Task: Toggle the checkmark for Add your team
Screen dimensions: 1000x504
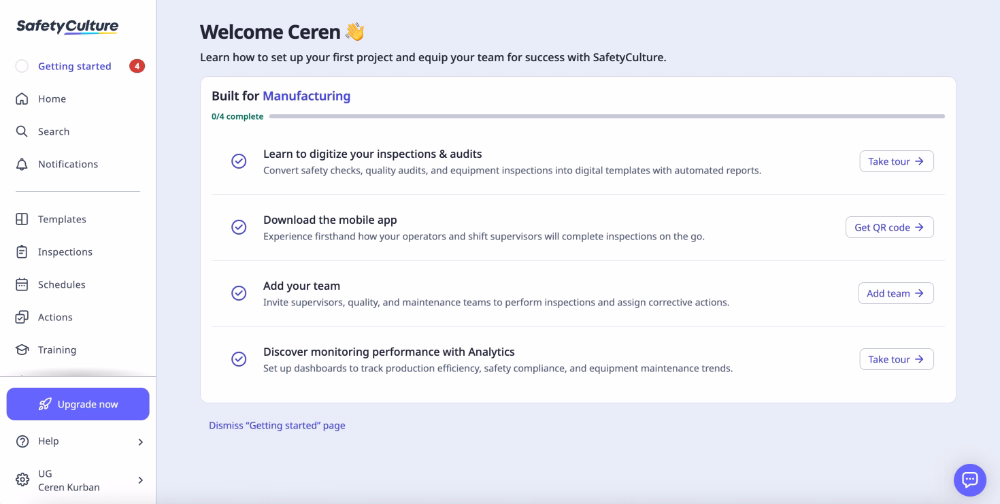Action: [x=239, y=293]
